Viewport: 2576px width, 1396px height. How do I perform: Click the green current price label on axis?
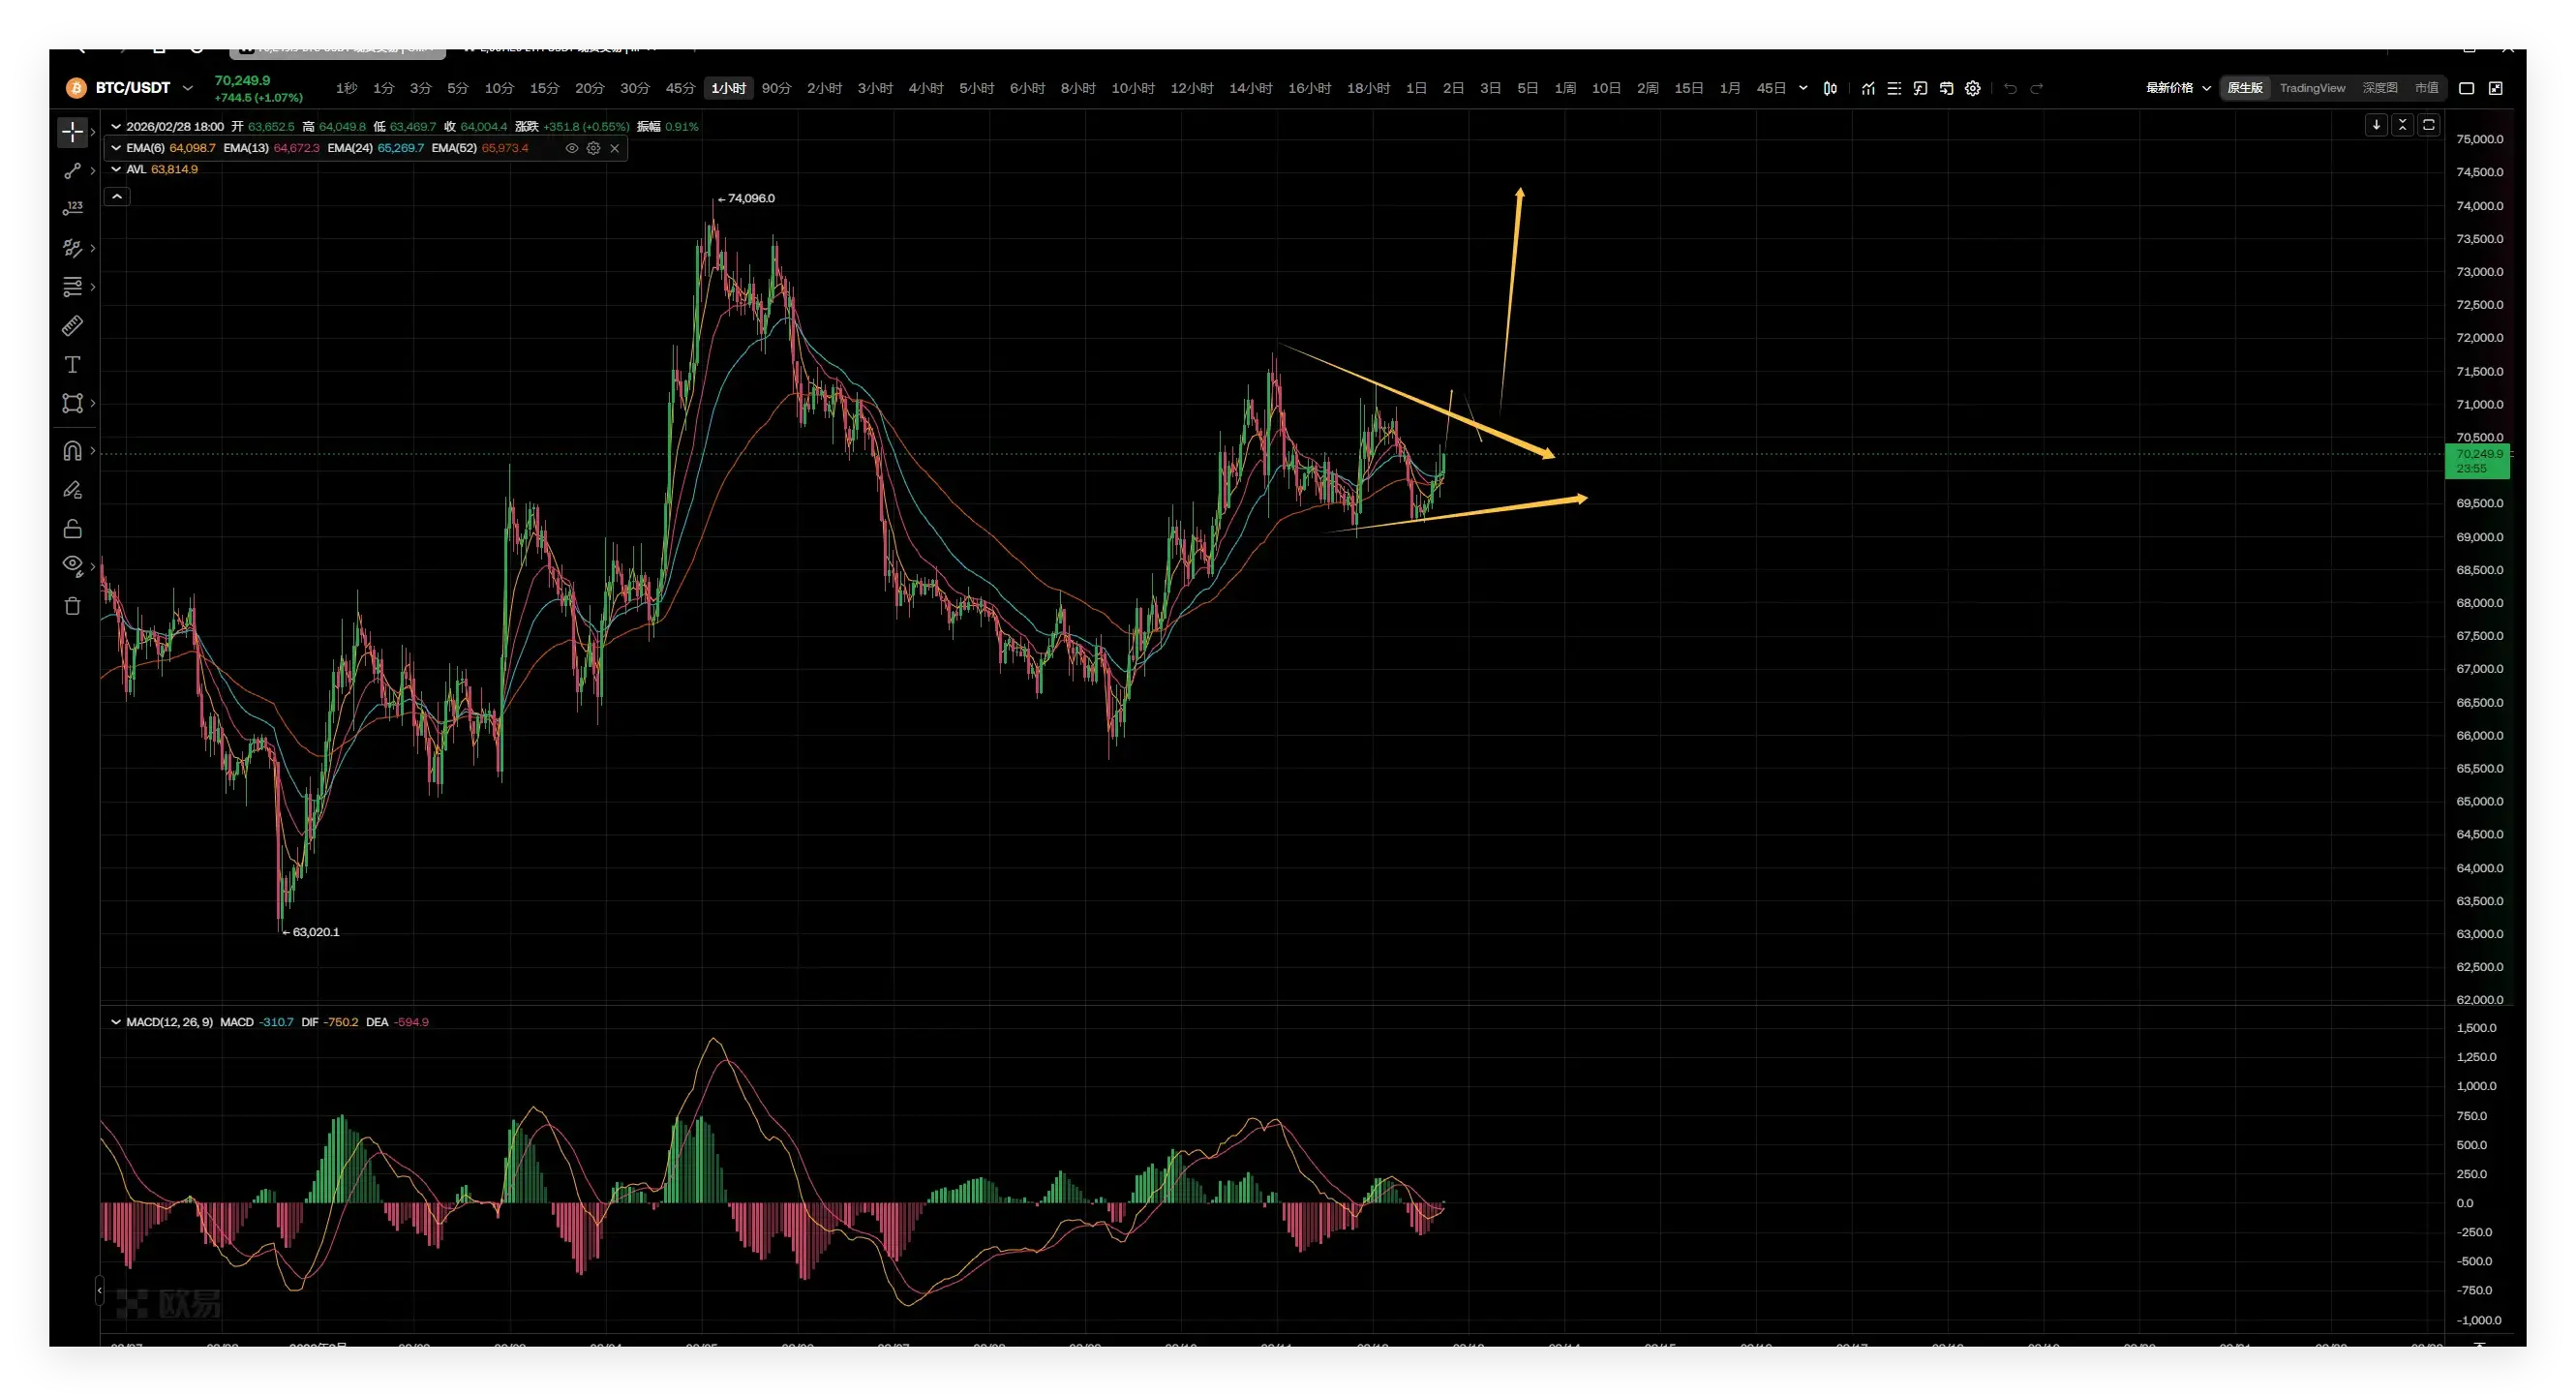2478,461
